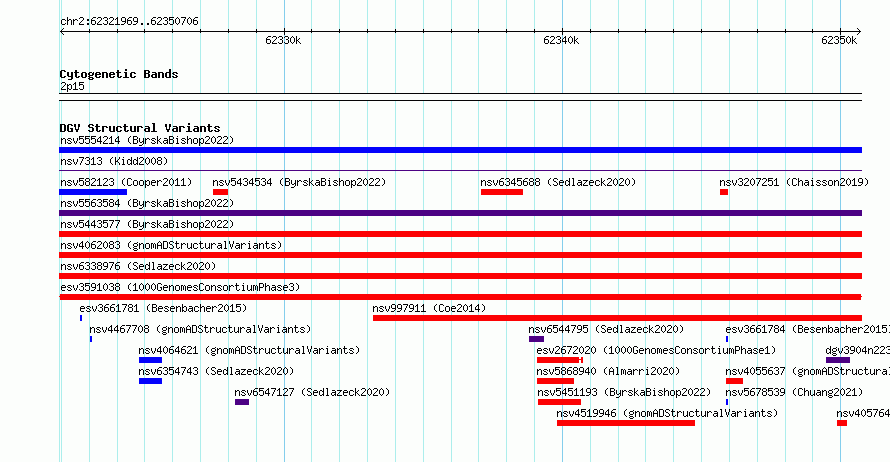This screenshot has height=462, width=890.
Task: Click the chr2:62321969..62350706 region label
Action: pyautogui.click(x=129, y=21)
